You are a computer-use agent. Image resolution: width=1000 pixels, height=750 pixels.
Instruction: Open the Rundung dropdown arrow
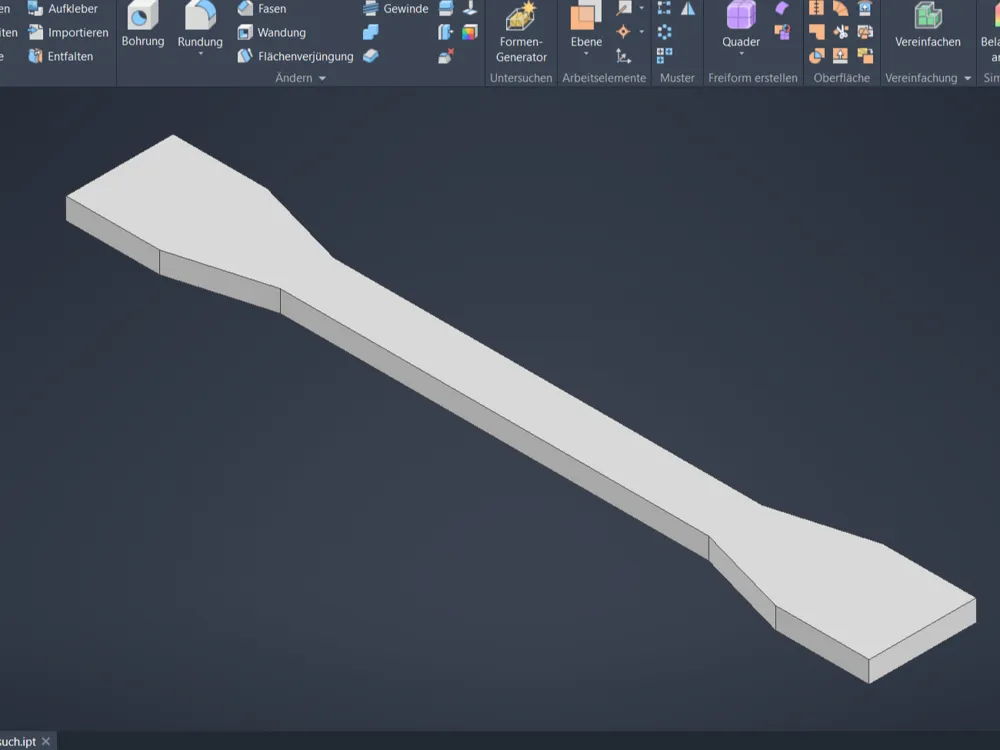point(200,54)
